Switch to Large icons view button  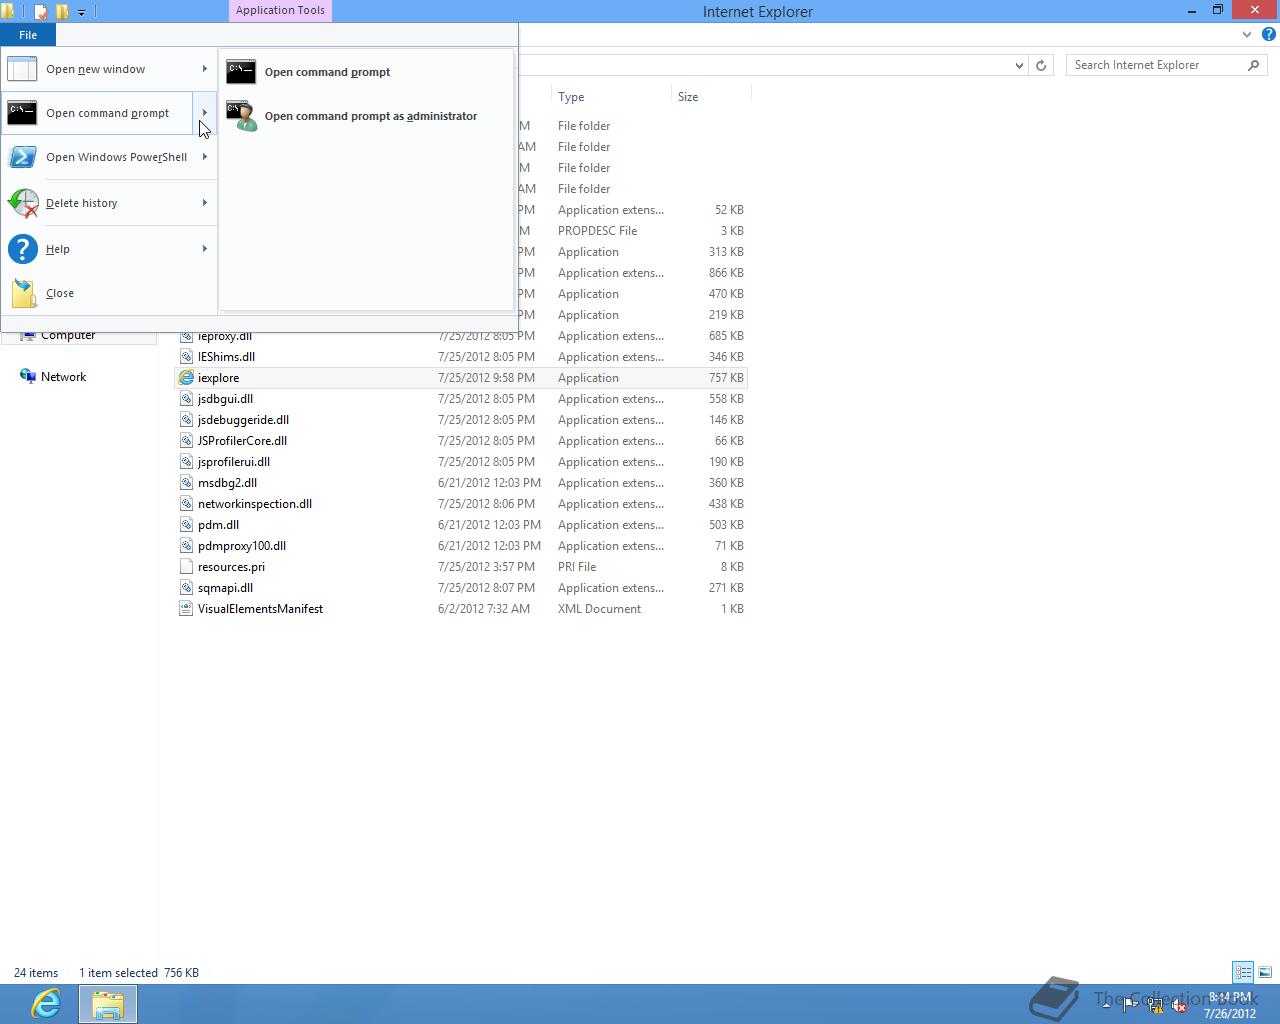[1265, 972]
